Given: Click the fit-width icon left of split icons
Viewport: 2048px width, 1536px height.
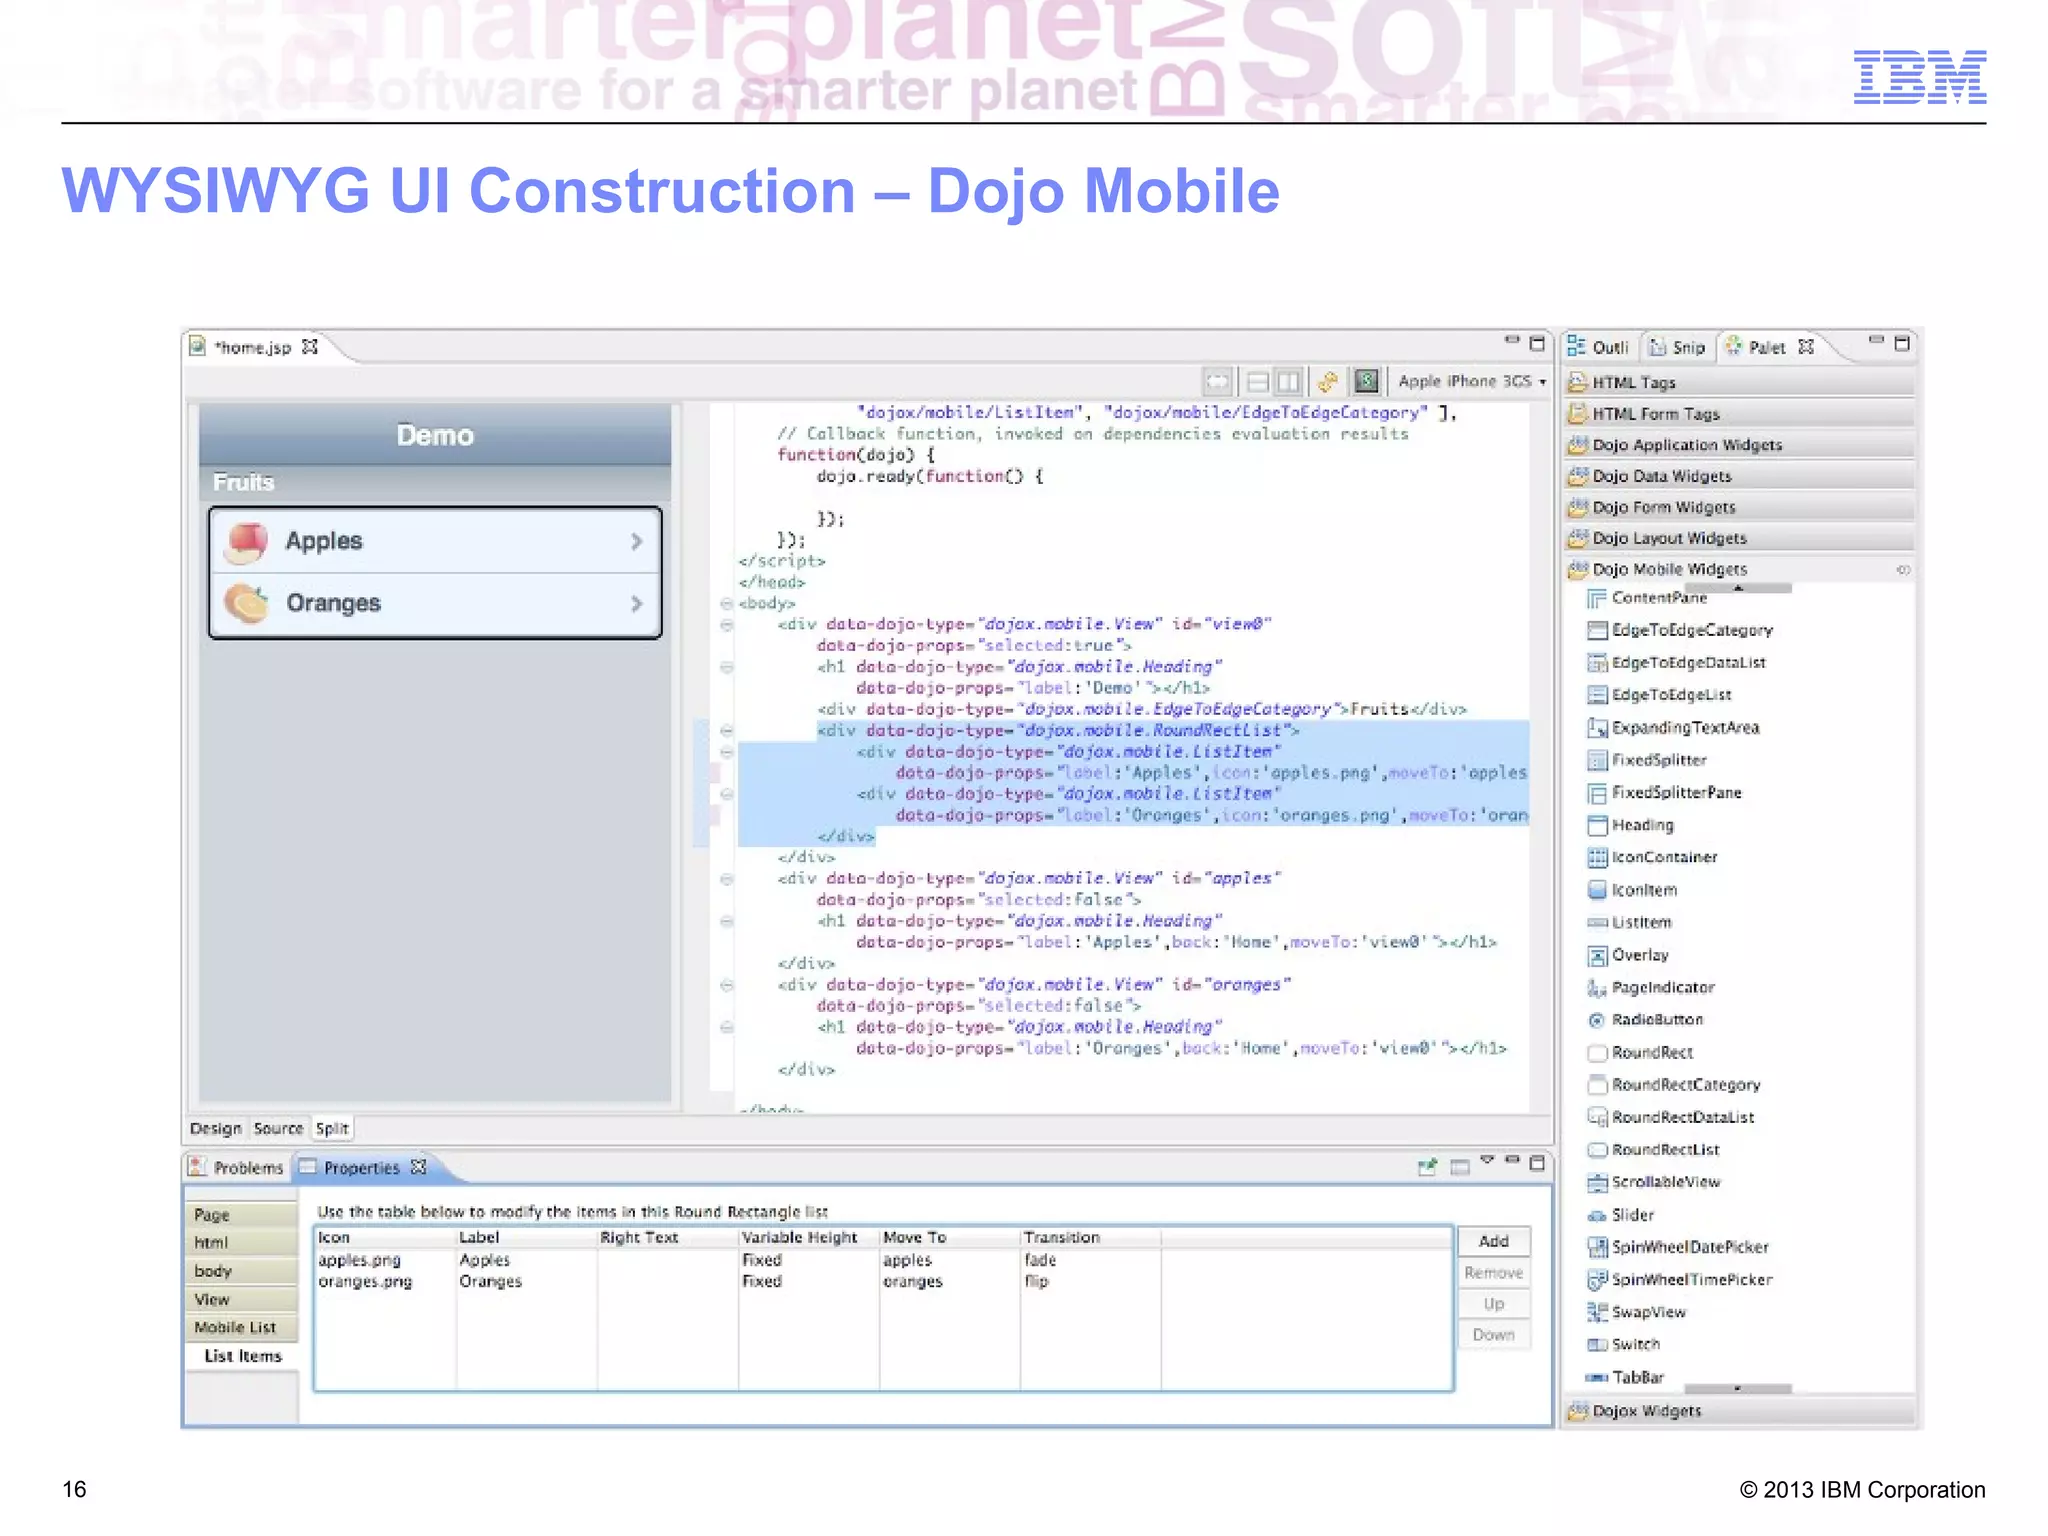Looking at the screenshot, I should click(1217, 381).
